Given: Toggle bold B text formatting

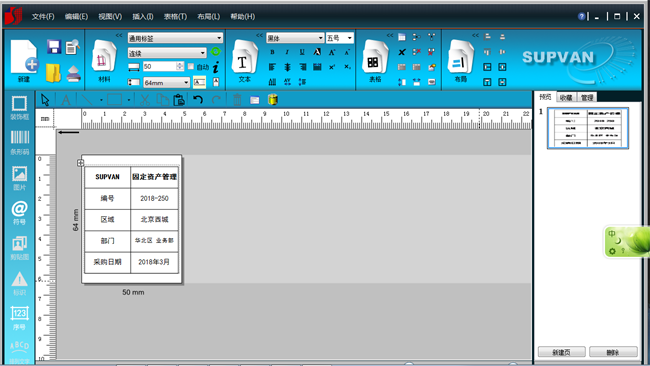Looking at the screenshot, I should click(x=272, y=52).
